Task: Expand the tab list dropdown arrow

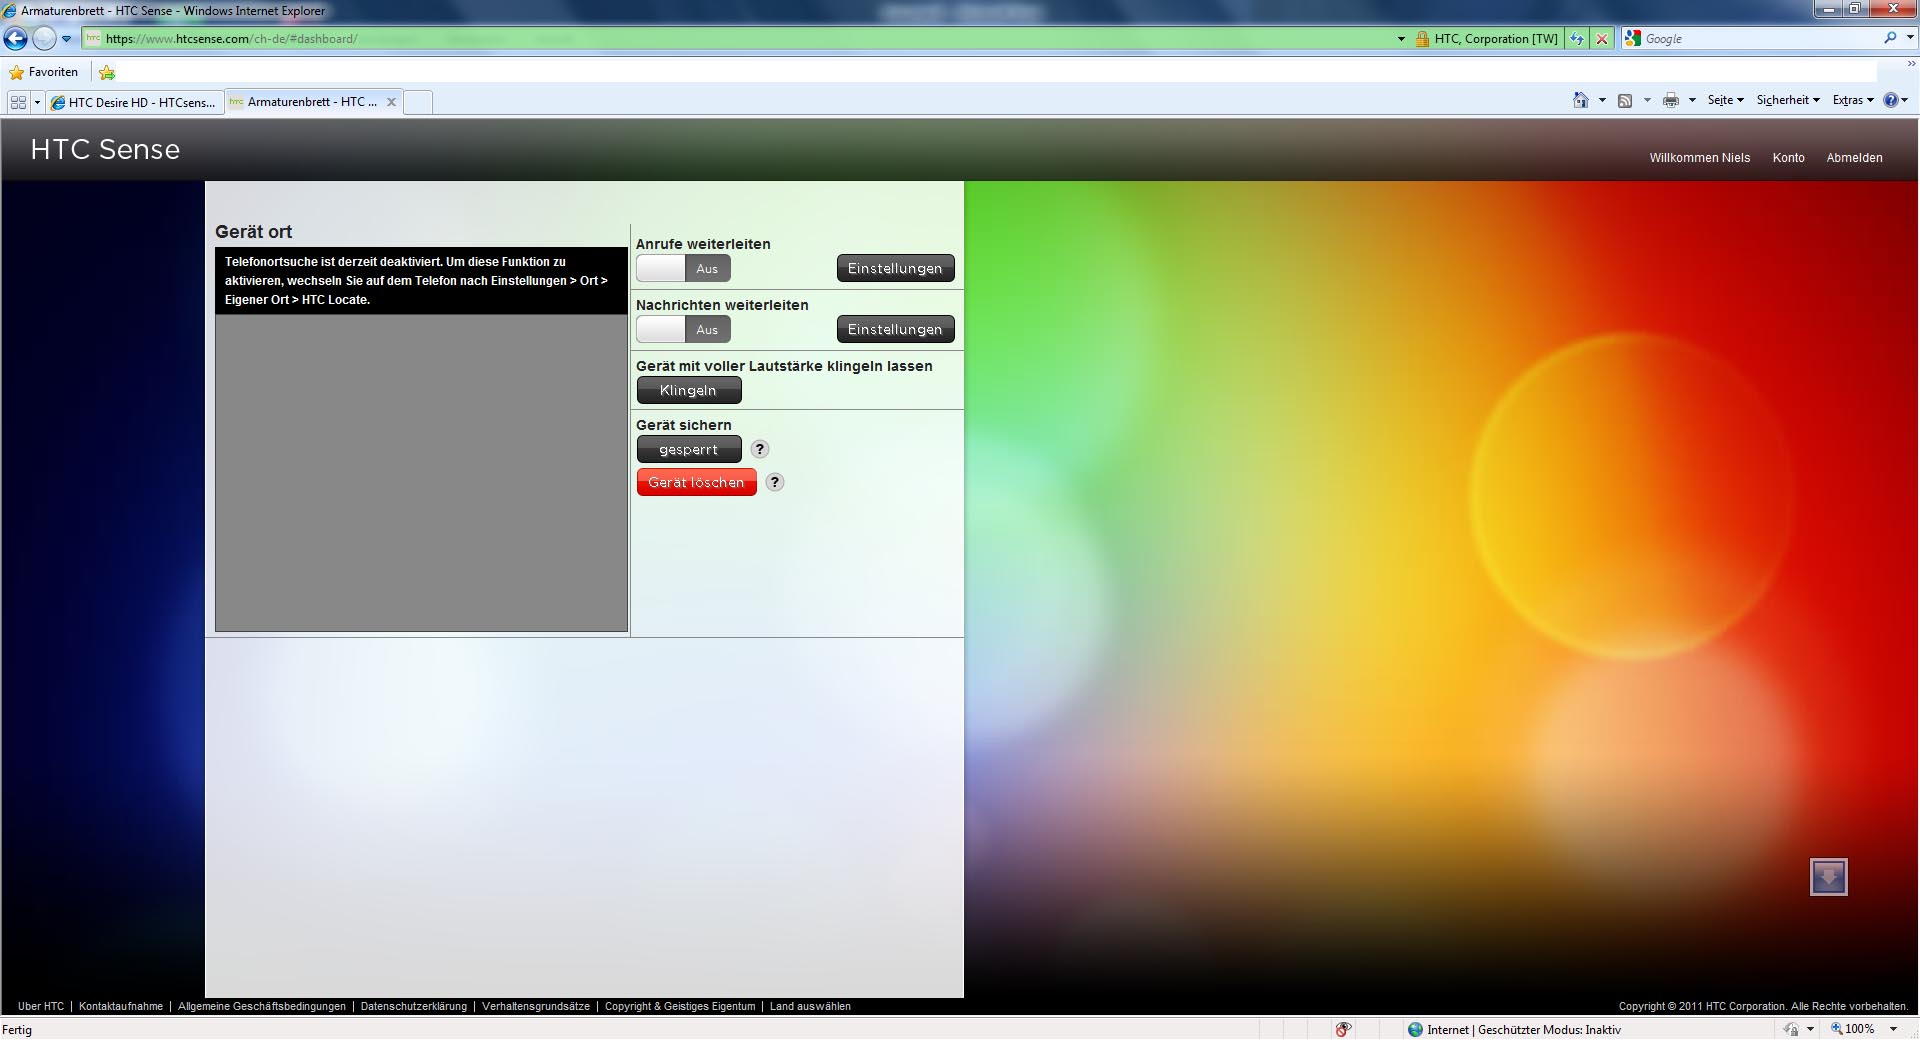Action: [38, 102]
